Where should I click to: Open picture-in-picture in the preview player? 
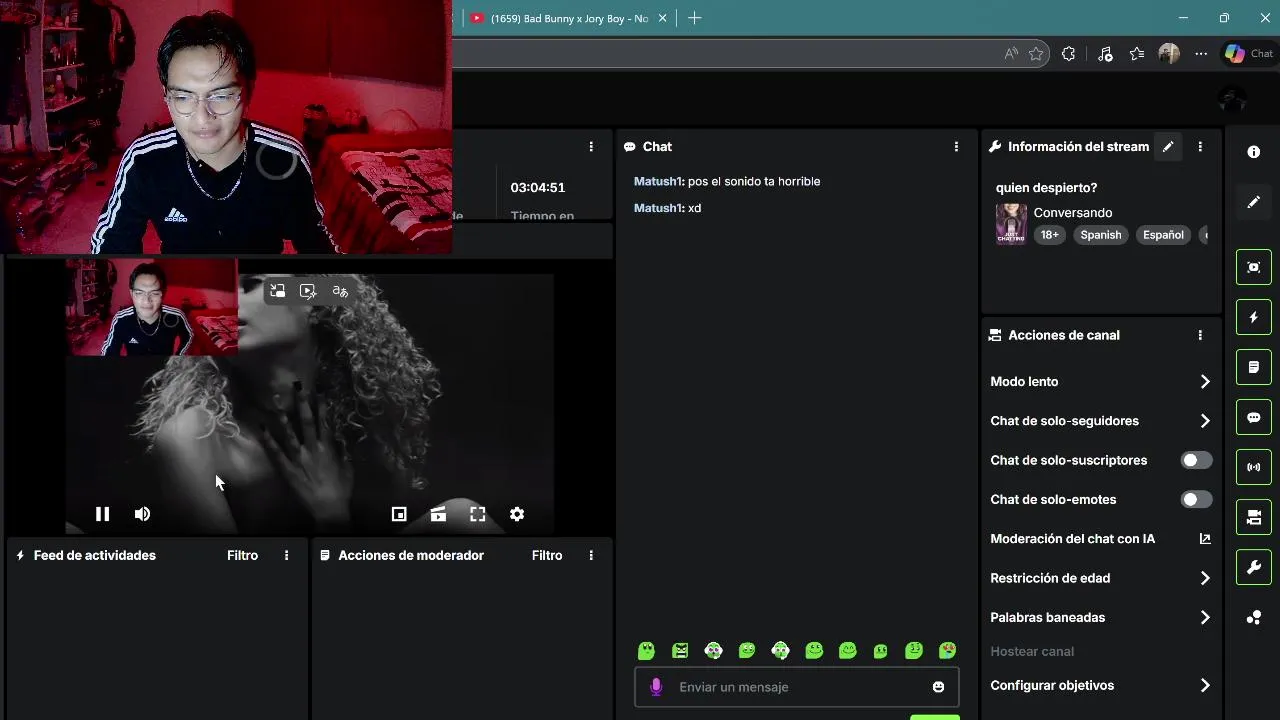coord(399,514)
